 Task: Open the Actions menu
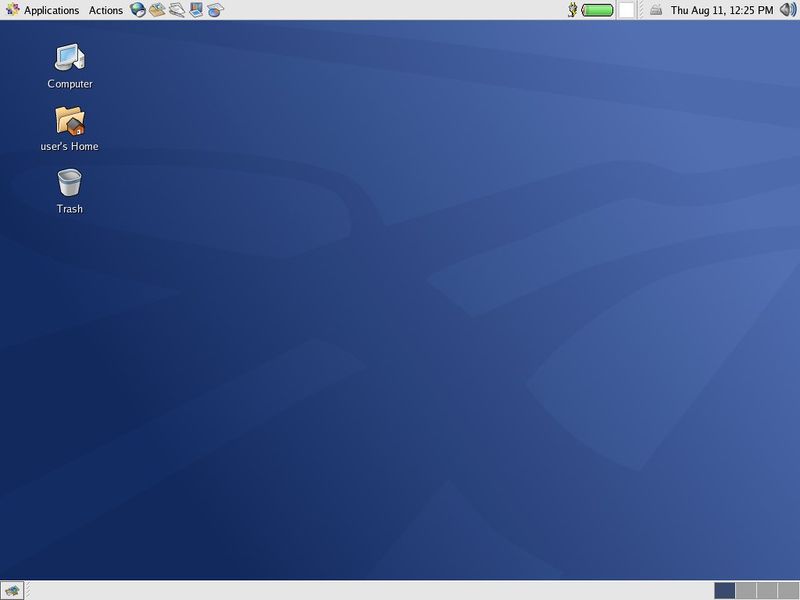point(104,10)
